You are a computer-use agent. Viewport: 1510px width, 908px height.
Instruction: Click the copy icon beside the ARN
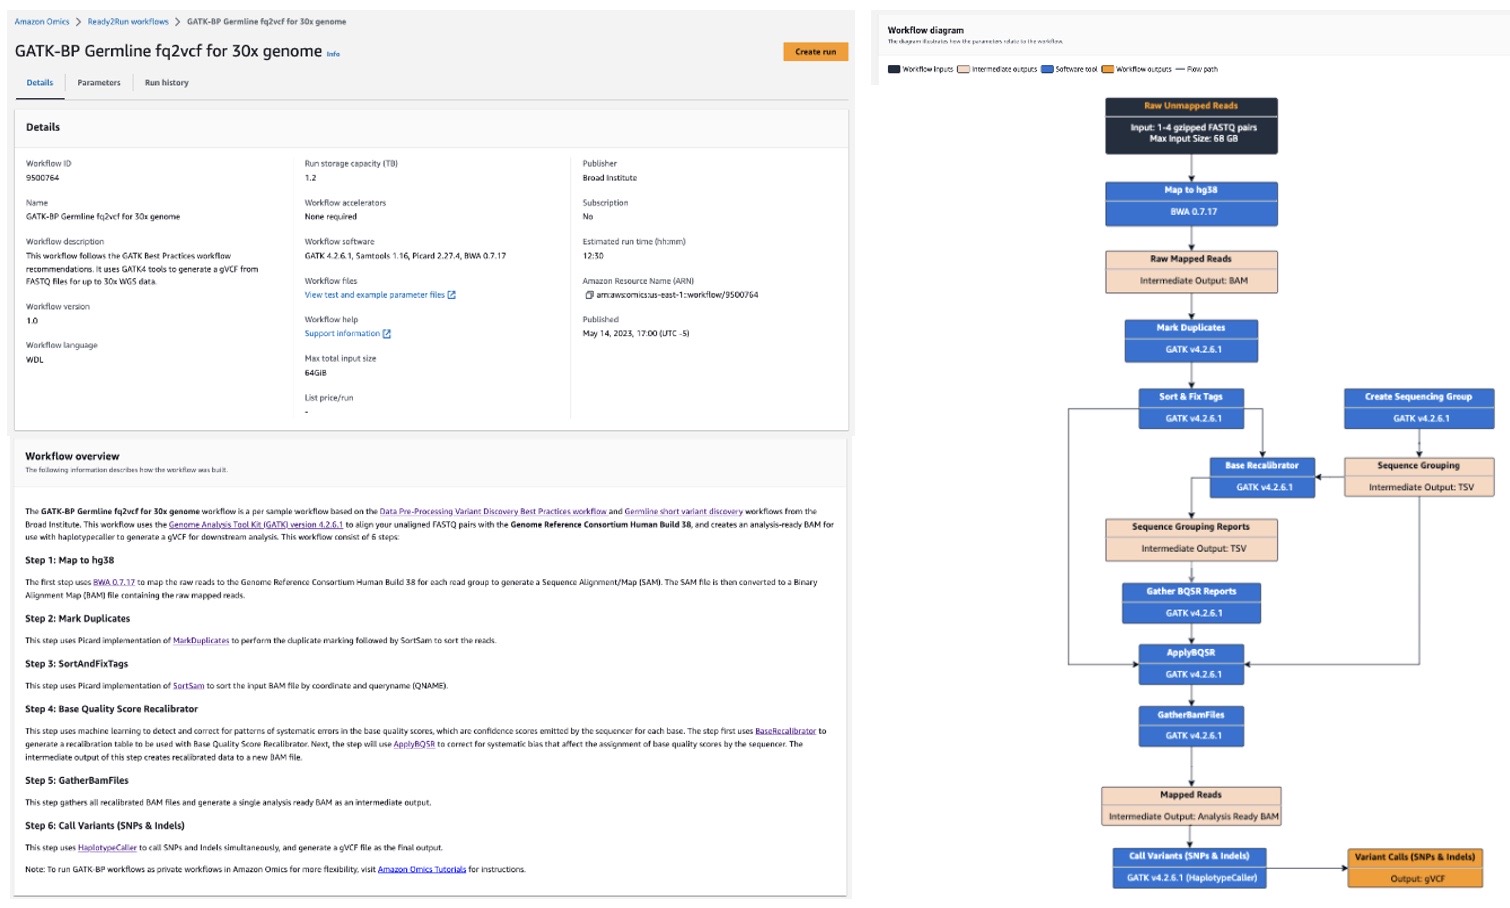589,295
